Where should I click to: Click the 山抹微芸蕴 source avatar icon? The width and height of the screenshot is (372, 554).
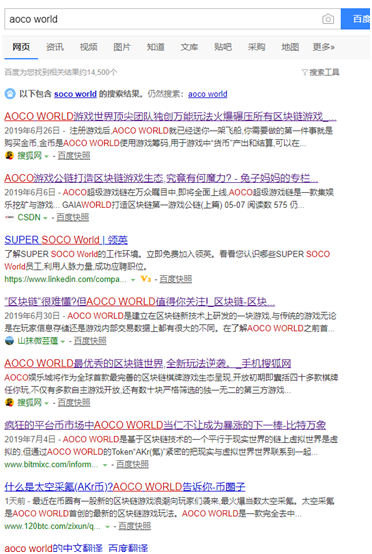[10, 341]
